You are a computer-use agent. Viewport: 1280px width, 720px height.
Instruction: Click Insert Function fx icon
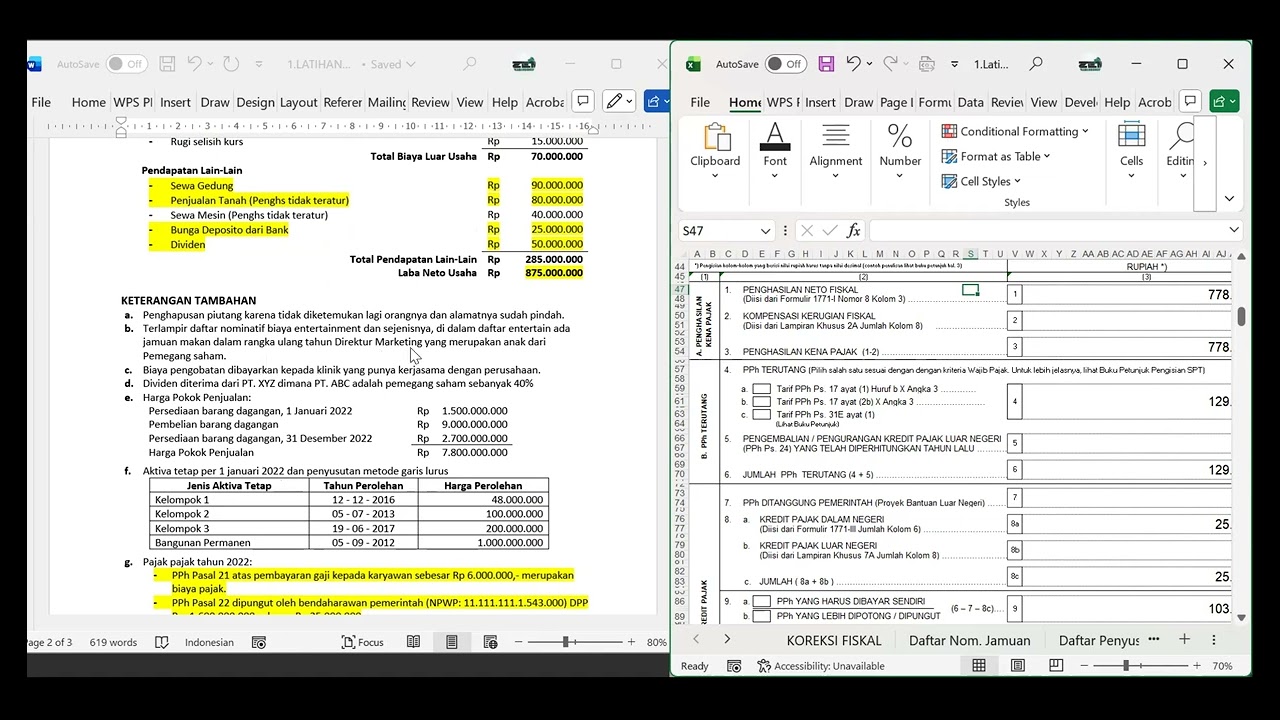pyautogui.click(x=853, y=231)
